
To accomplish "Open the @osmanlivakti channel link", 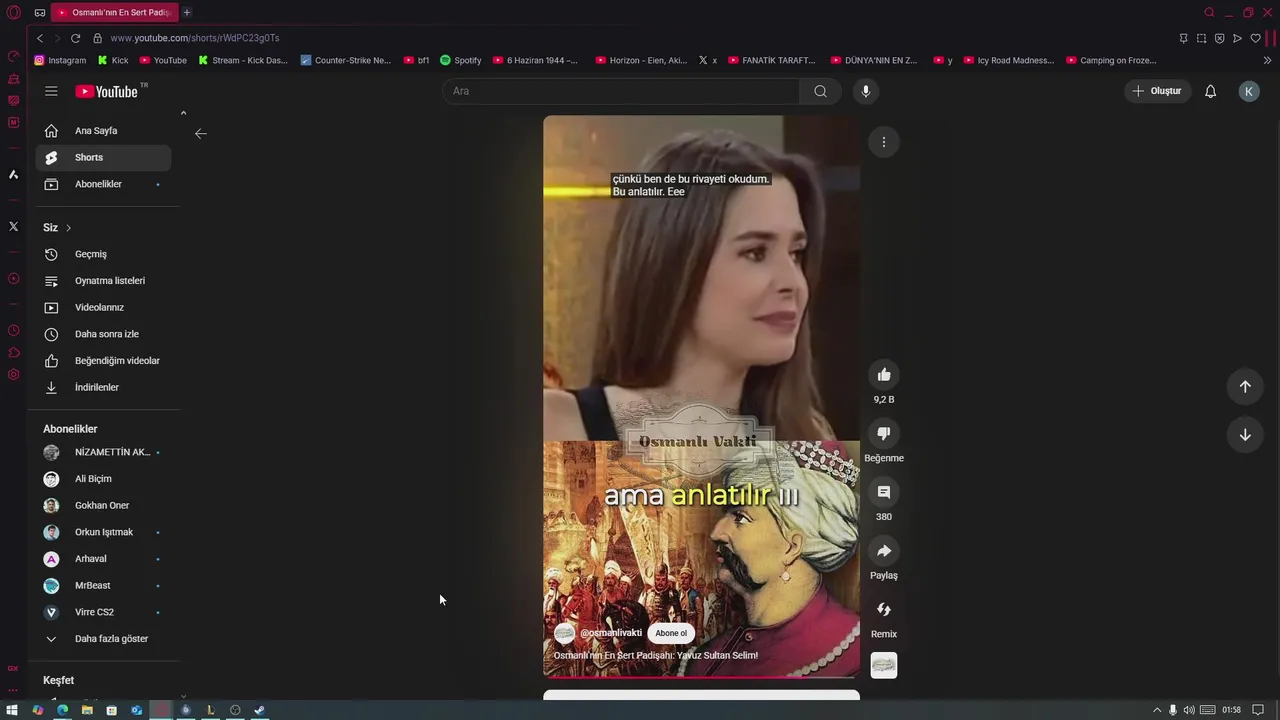I will 611,633.
